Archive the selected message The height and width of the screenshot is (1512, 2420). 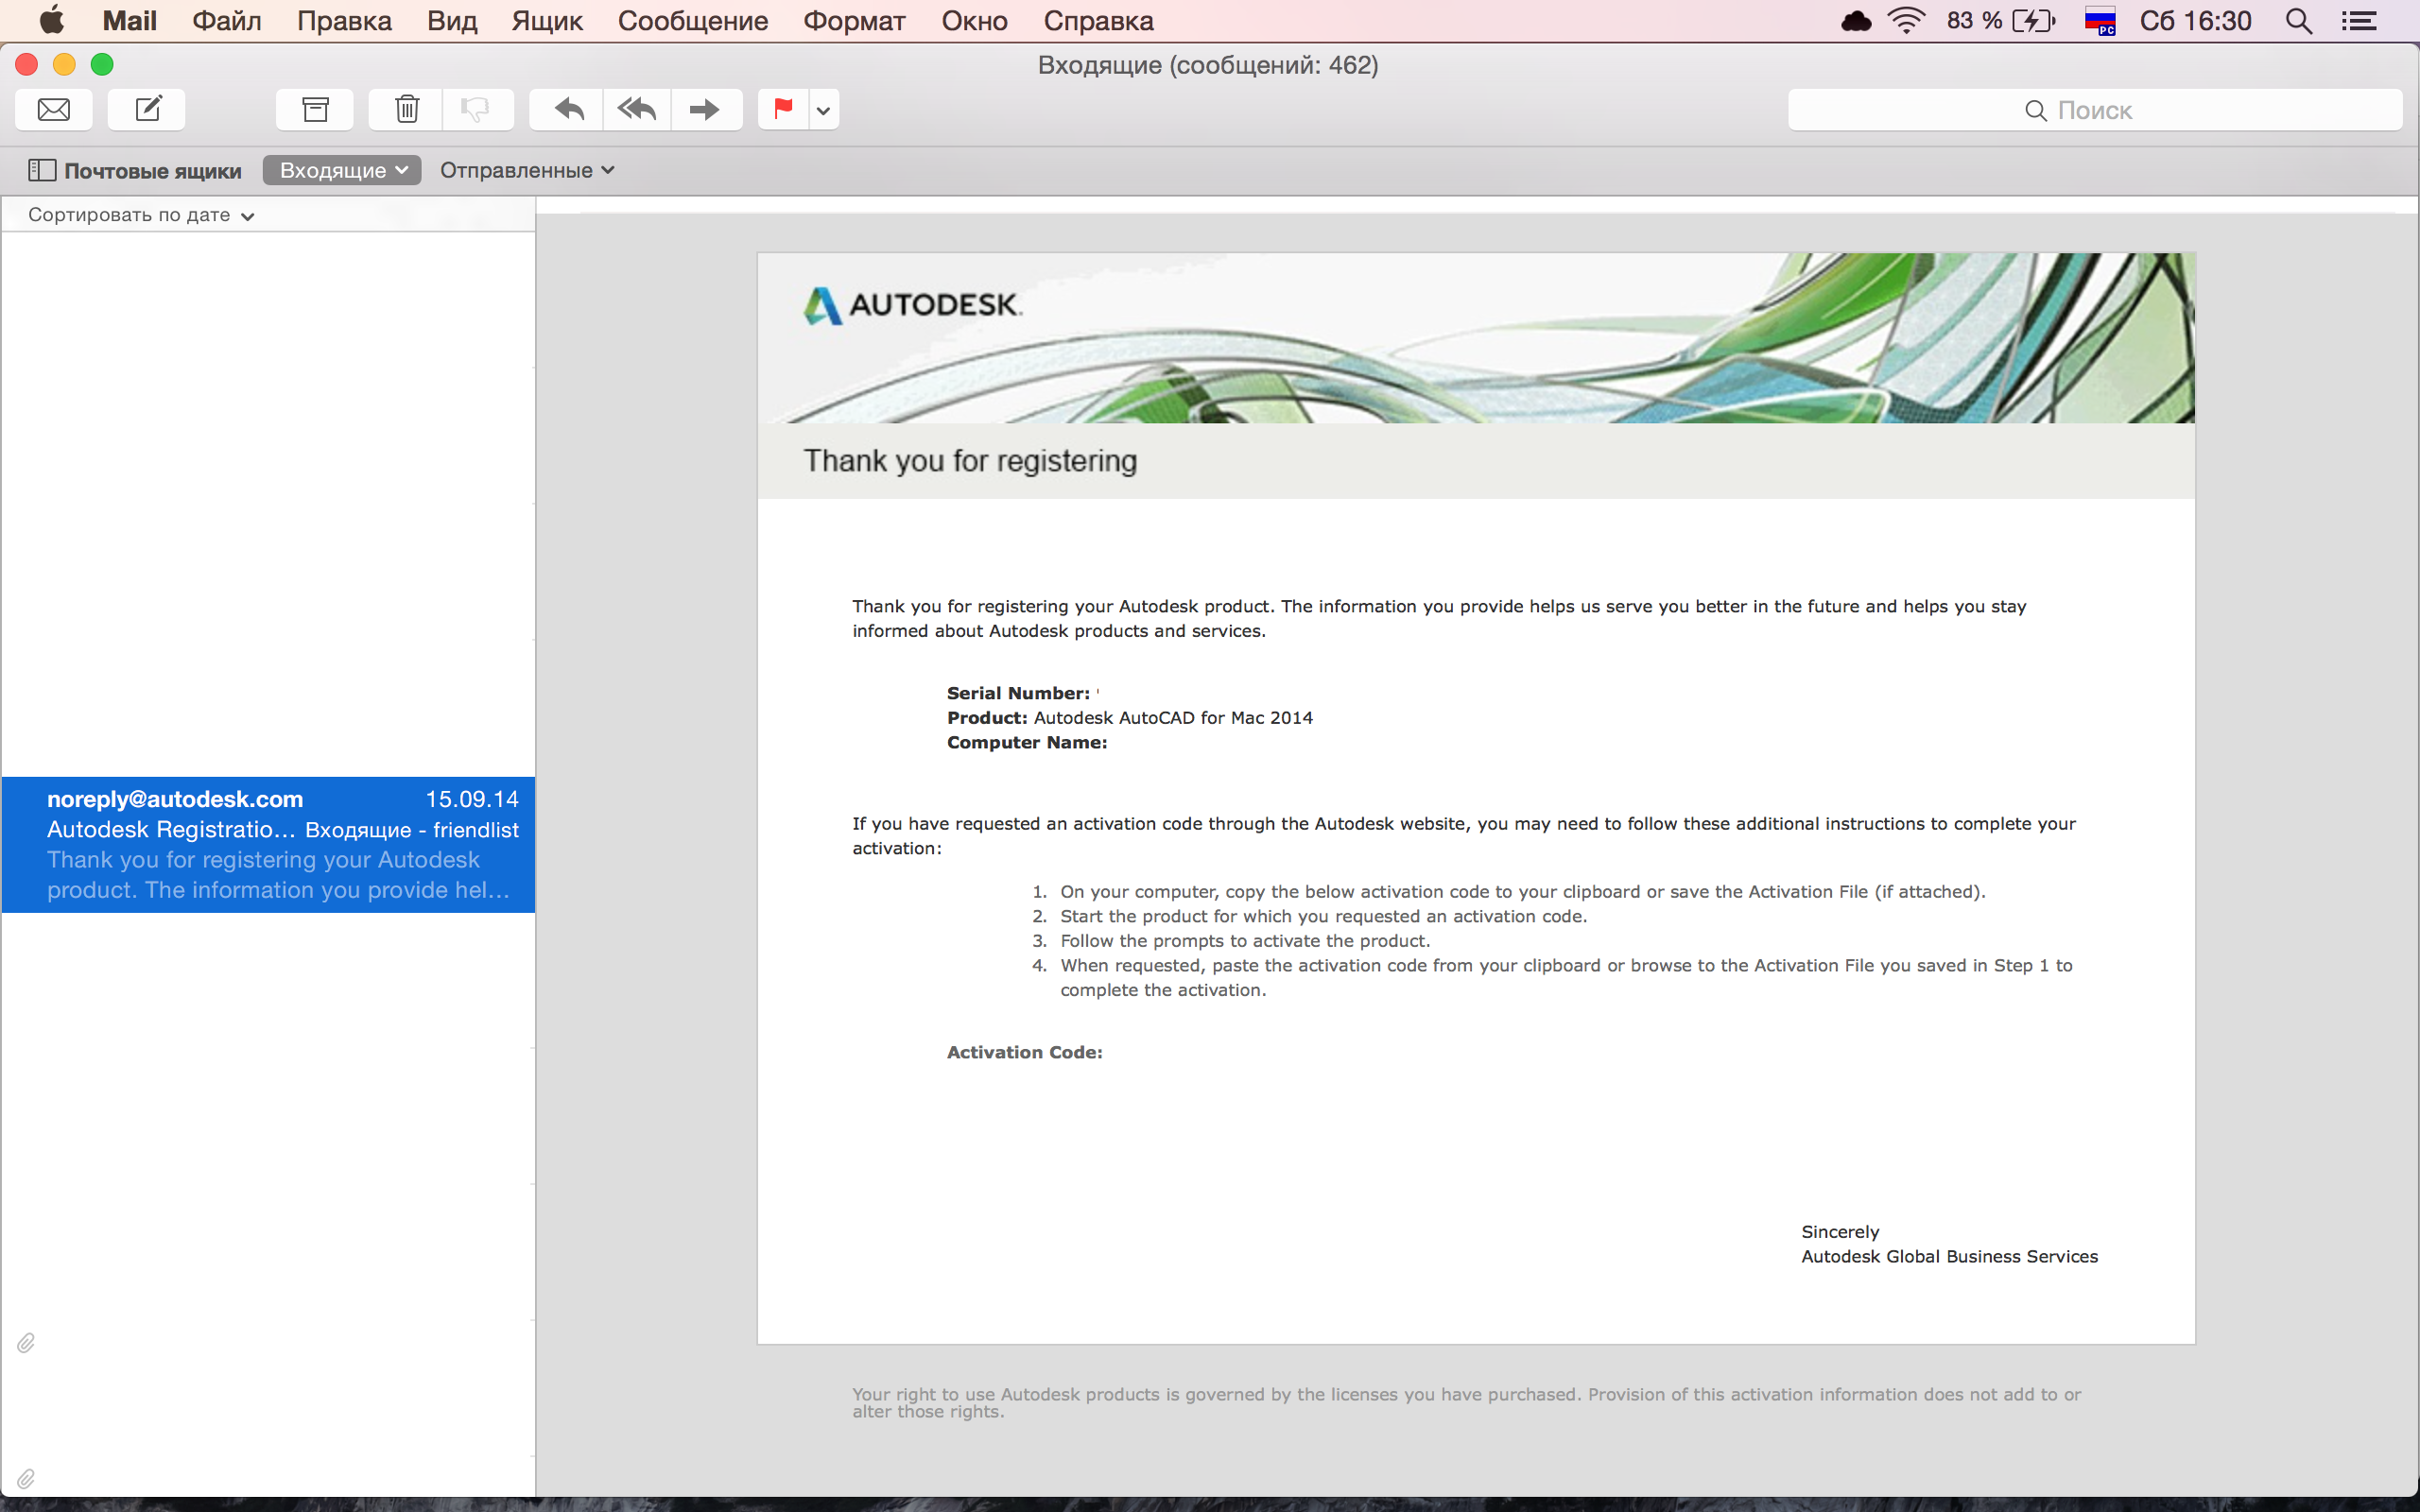point(315,109)
